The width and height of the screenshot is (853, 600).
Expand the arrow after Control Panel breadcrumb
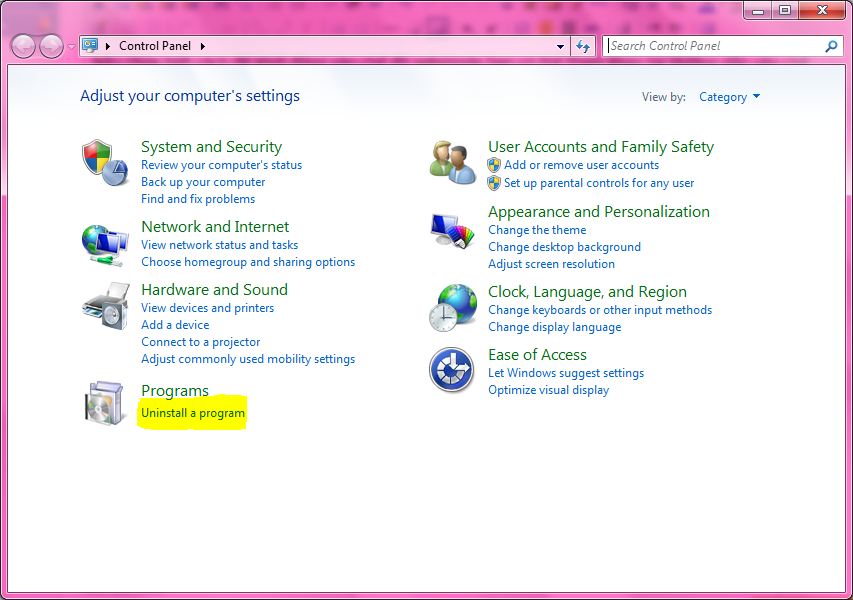[202, 46]
